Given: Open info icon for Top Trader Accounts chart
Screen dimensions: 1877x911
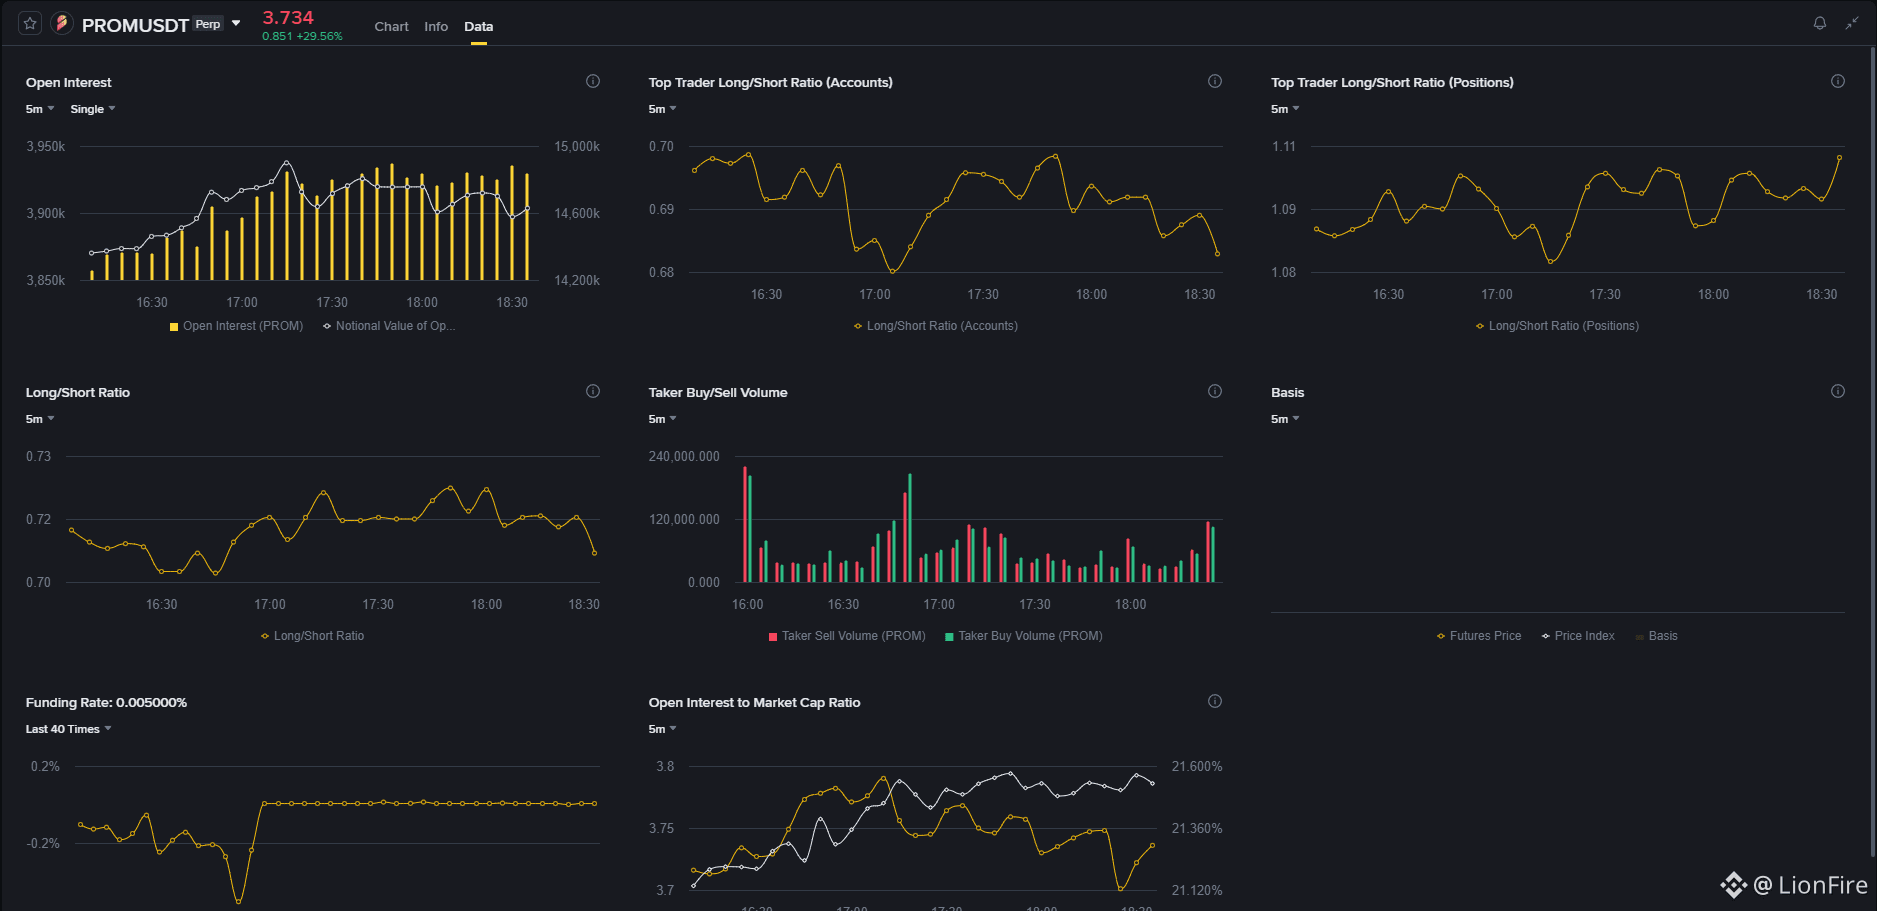Looking at the screenshot, I should point(1215,81).
